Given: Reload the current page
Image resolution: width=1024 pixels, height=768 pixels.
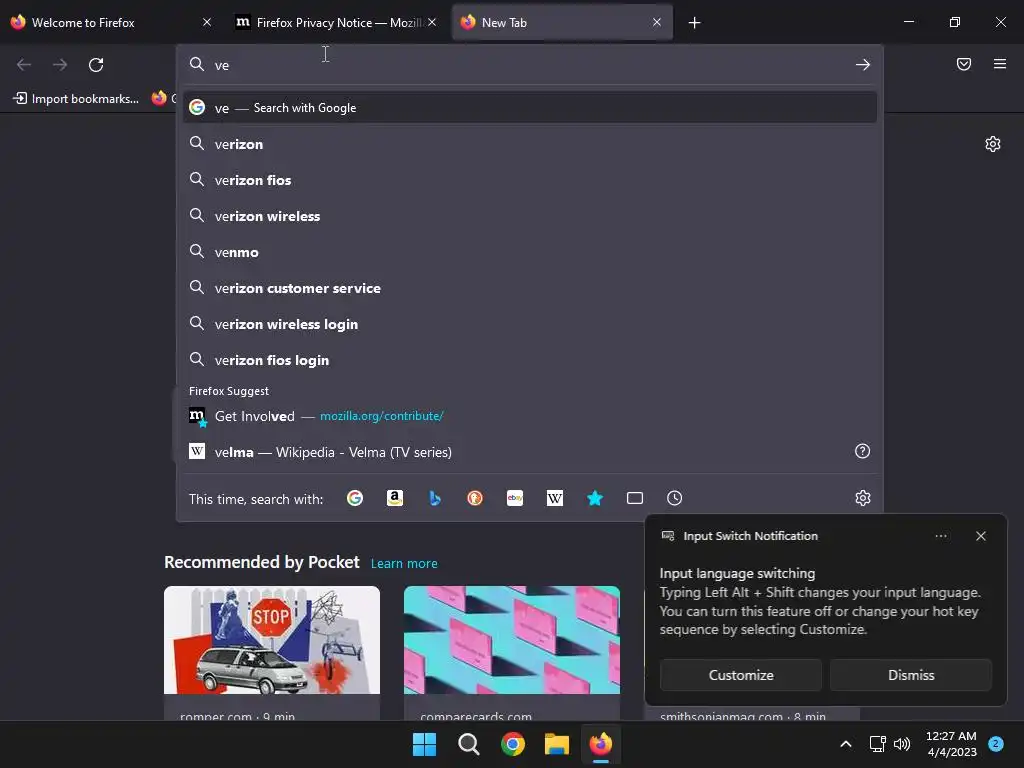Looking at the screenshot, I should pyautogui.click(x=96, y=65).
